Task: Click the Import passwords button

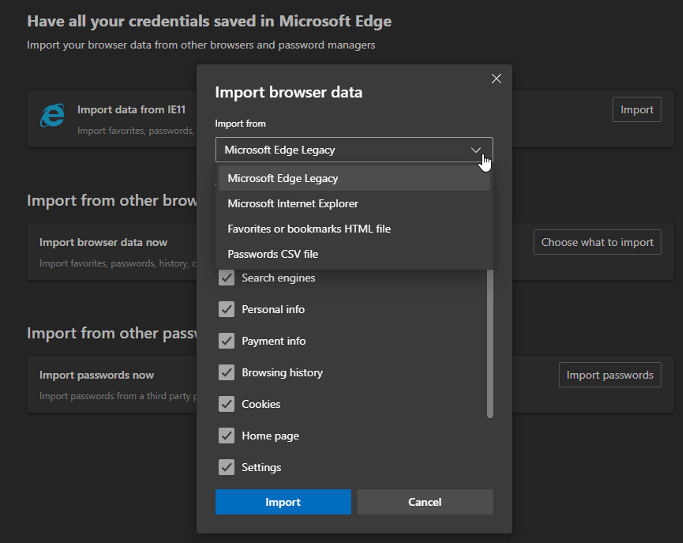Action: point(609,375)
